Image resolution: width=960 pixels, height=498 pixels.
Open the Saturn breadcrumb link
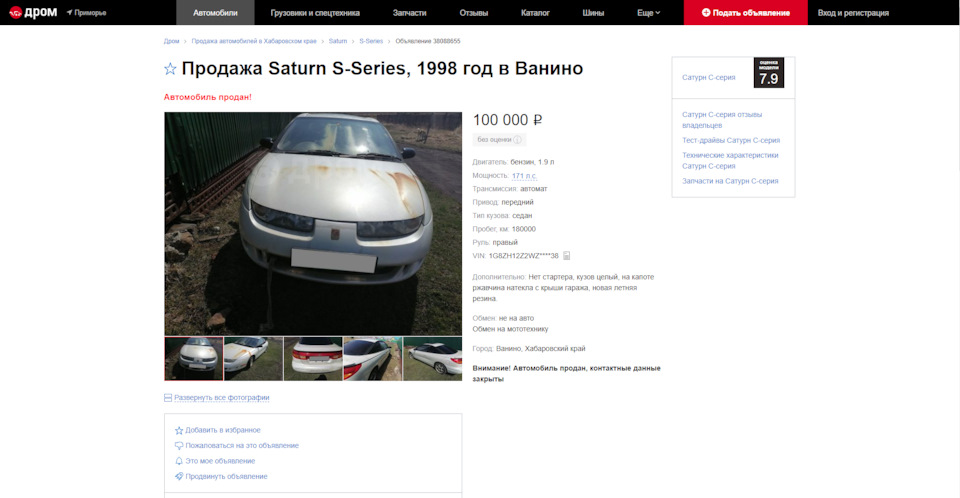pyautogui.click(x=337, y=41)
